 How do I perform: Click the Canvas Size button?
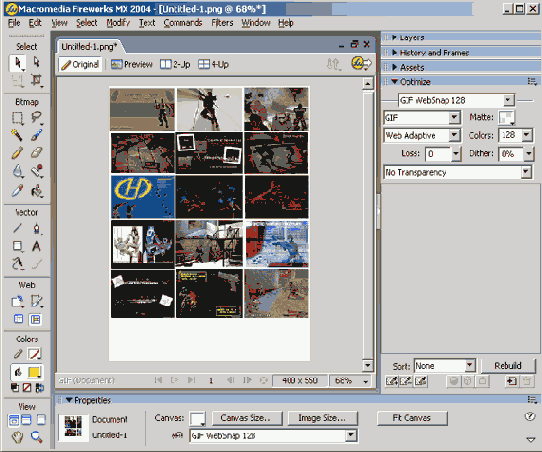click(247, 418)
